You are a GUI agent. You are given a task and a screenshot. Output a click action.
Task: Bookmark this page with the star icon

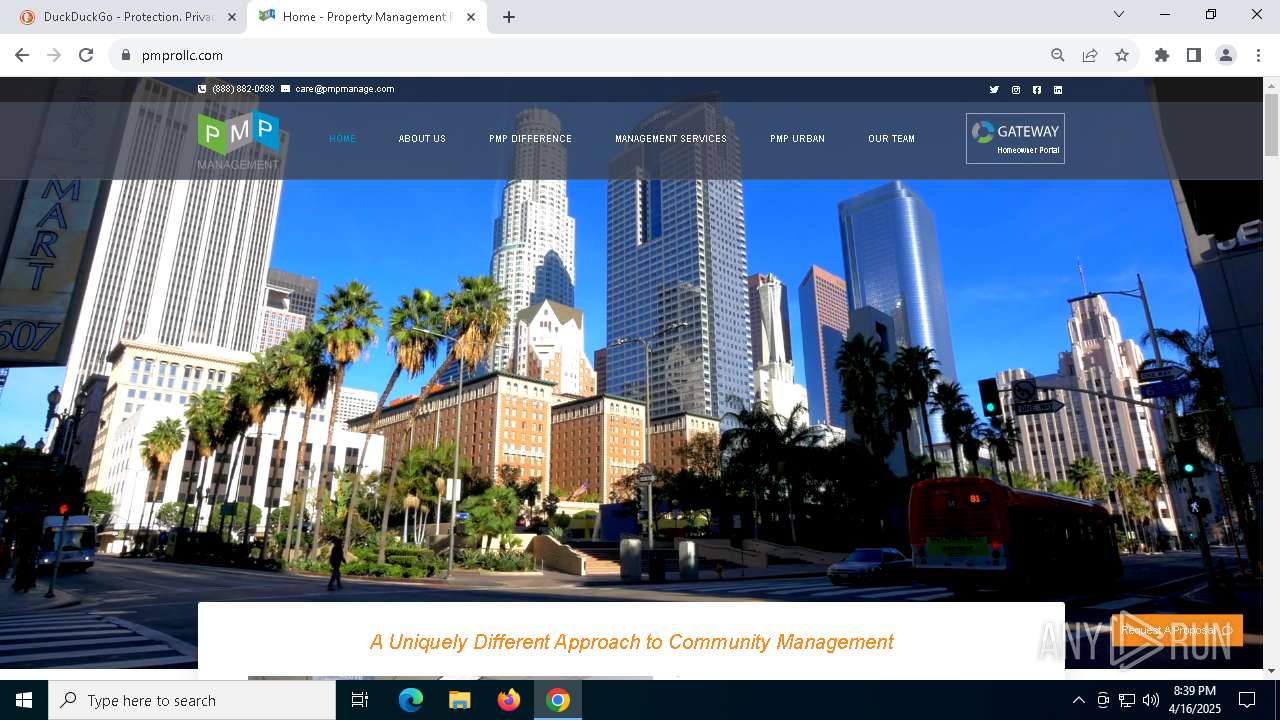click(x=1122, y=55)
